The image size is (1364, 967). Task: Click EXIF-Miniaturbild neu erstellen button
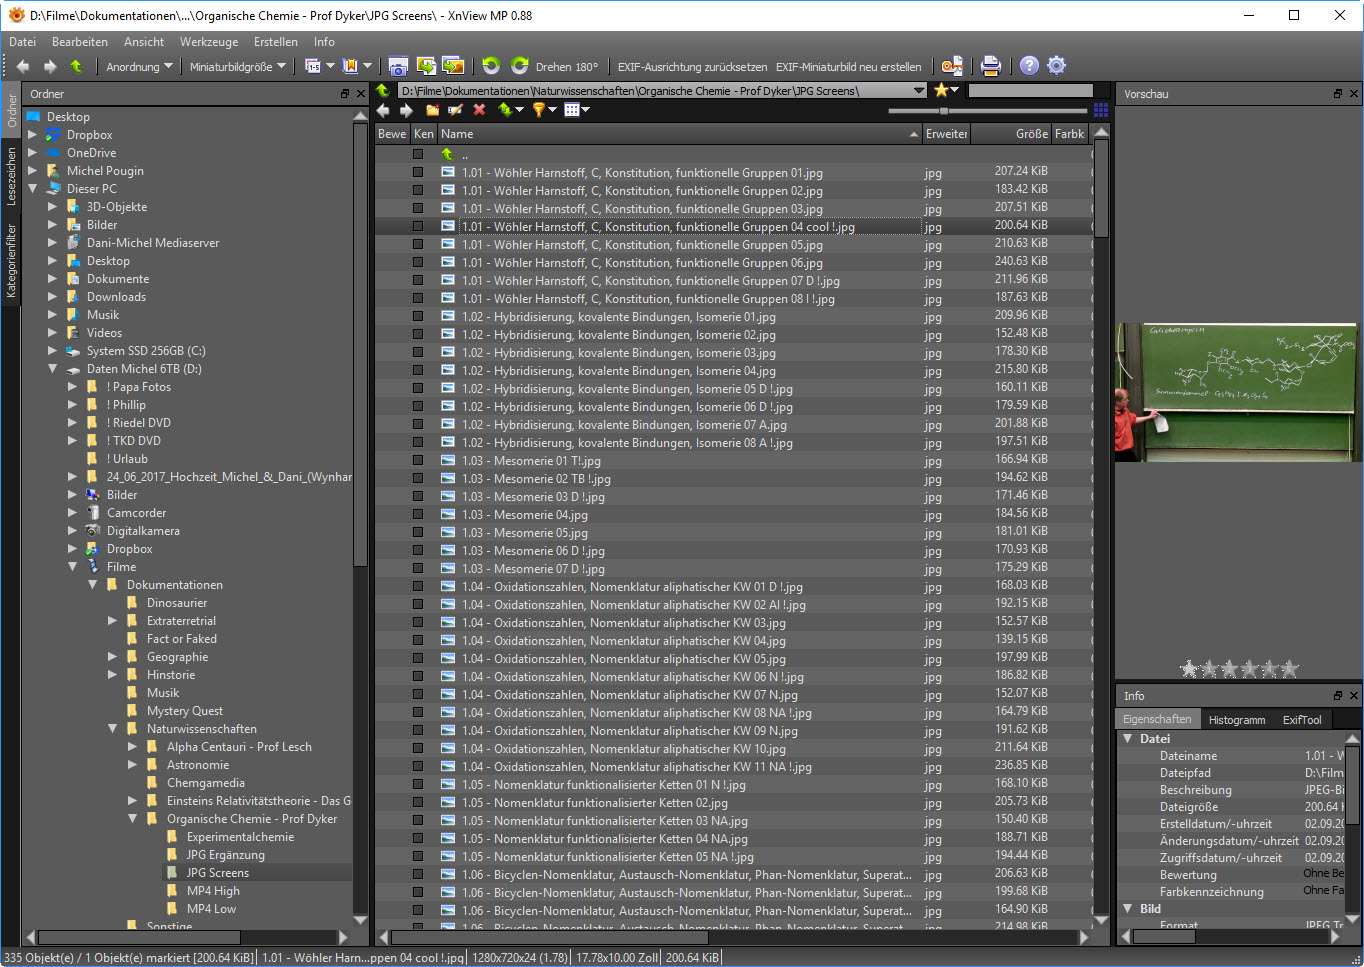point(848,67)
